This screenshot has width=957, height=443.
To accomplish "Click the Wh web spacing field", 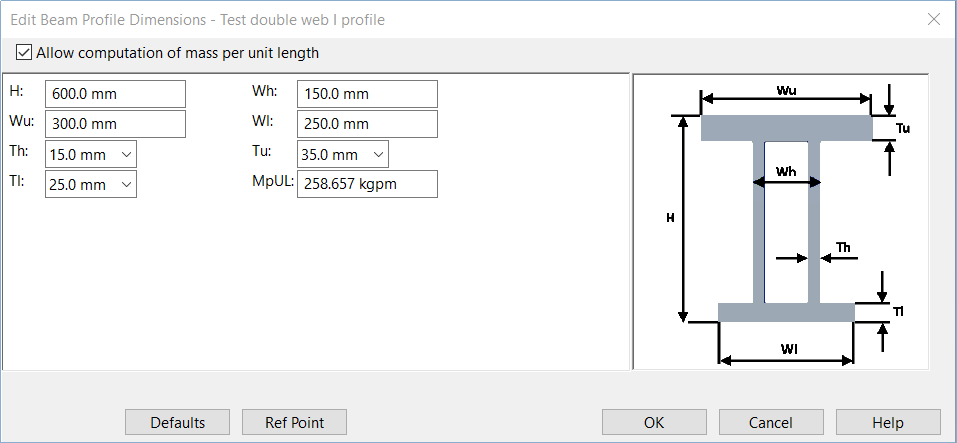I will pyautogui.click(x=367, y=94).
